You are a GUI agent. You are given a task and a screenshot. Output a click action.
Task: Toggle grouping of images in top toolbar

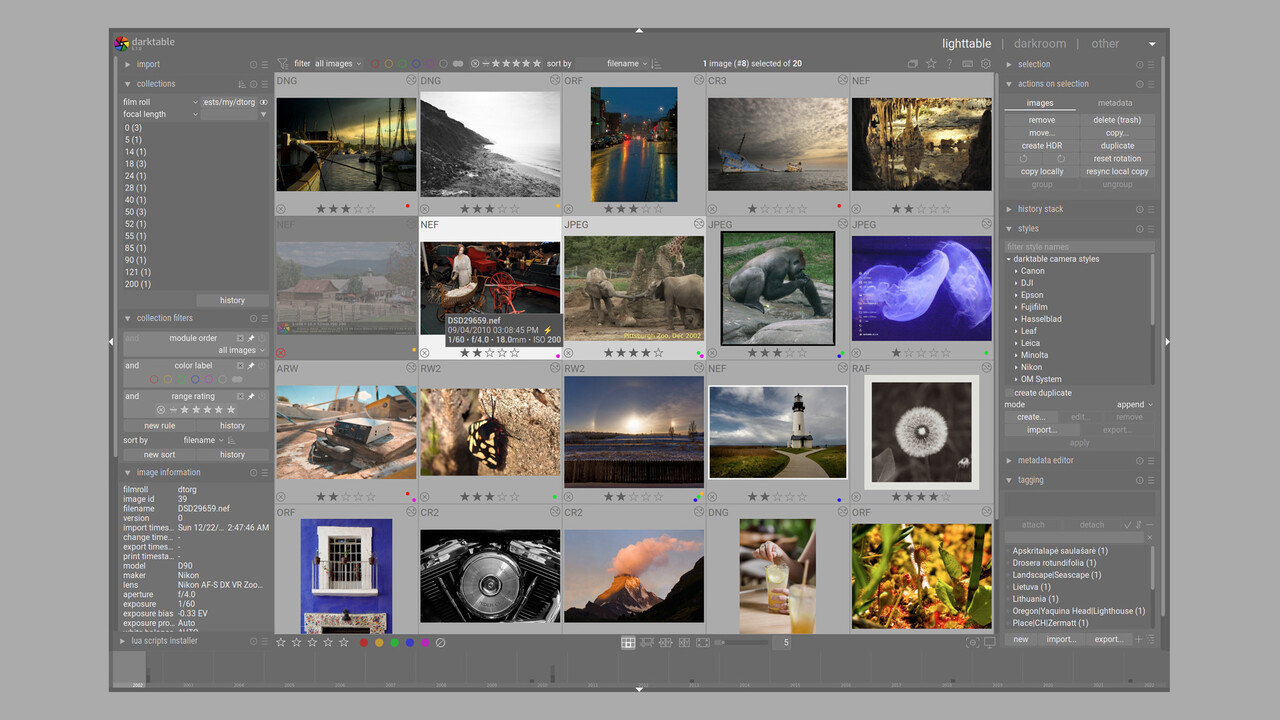(x=913, y=63)
